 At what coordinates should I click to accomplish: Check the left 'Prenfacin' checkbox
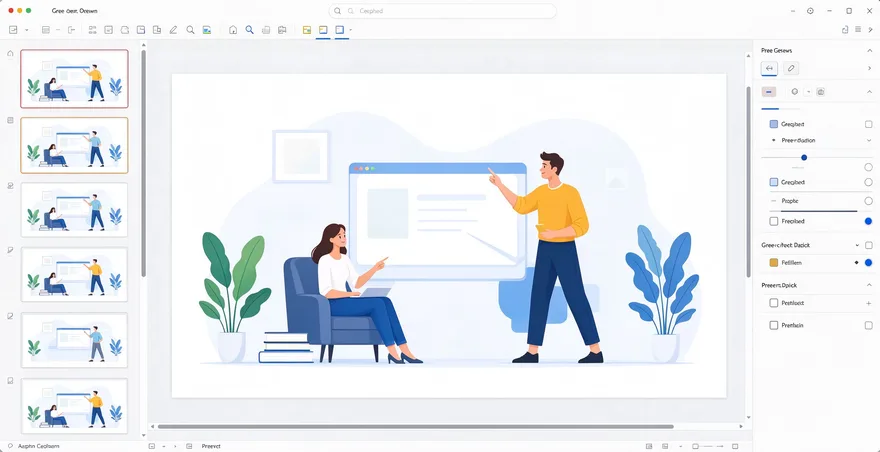[773, 325]
